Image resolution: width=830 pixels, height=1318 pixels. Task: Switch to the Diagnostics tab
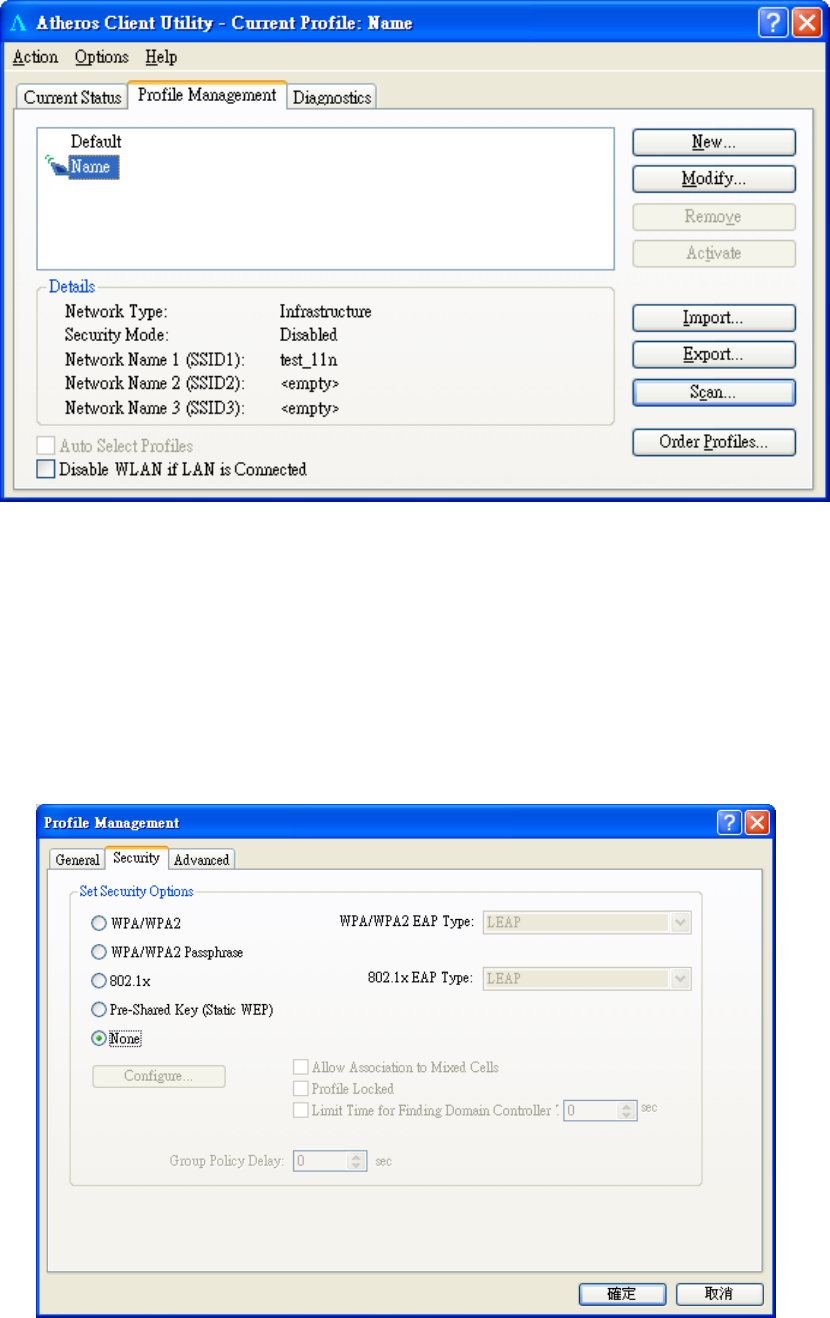pyautogui.click(x=332, y=97)
